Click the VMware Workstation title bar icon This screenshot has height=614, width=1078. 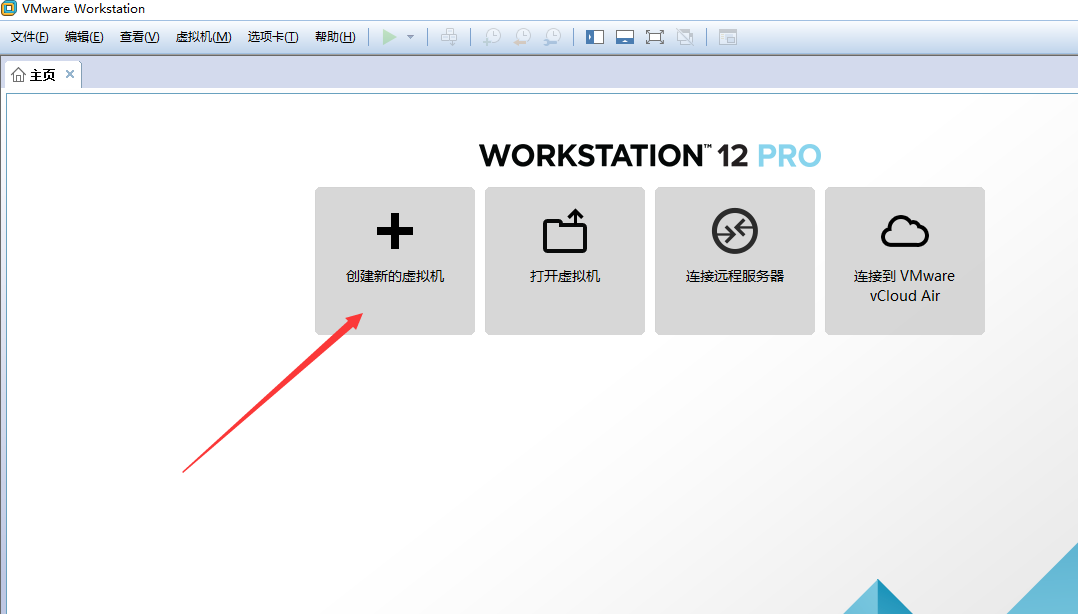(9, 8)
